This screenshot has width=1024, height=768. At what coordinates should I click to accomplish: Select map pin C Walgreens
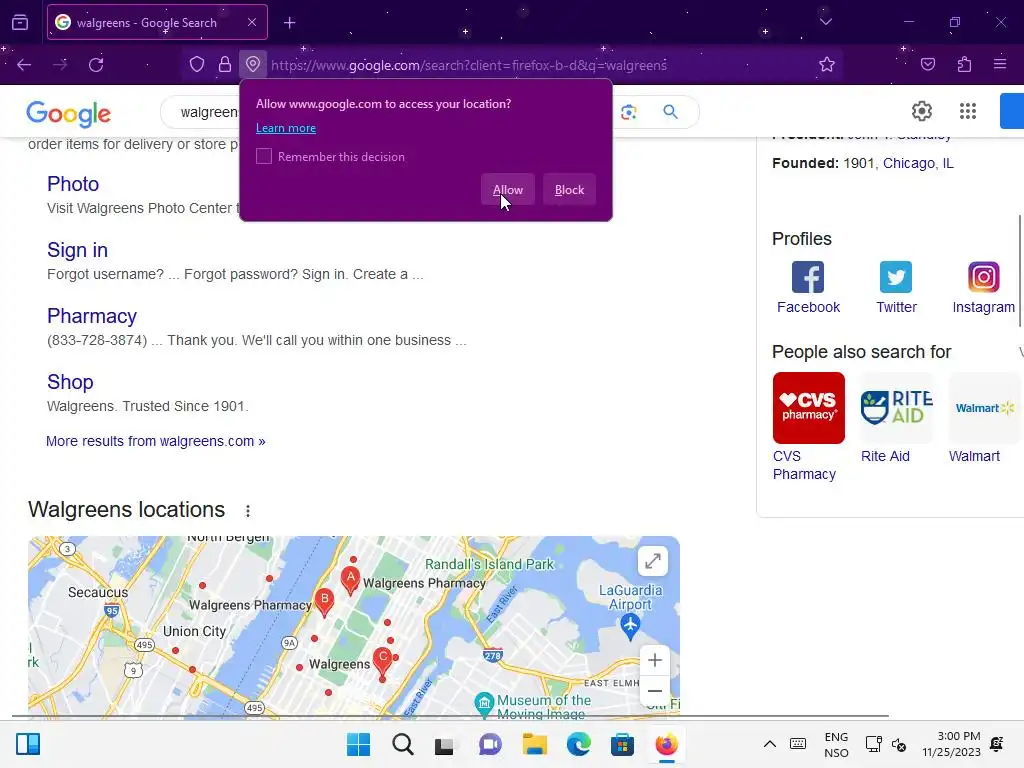[x=383, y=660]
